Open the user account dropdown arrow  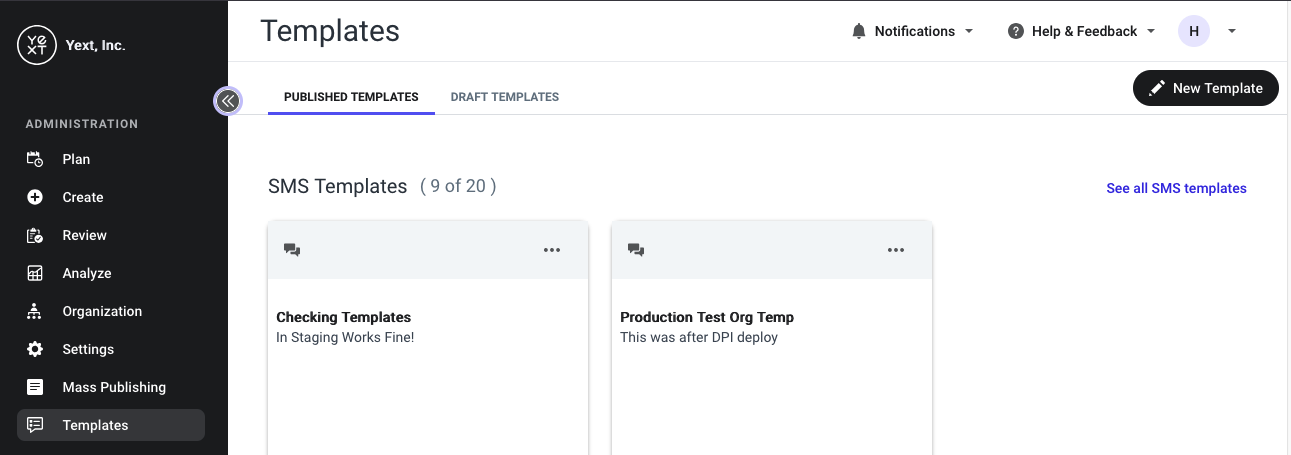point(1232,31)
